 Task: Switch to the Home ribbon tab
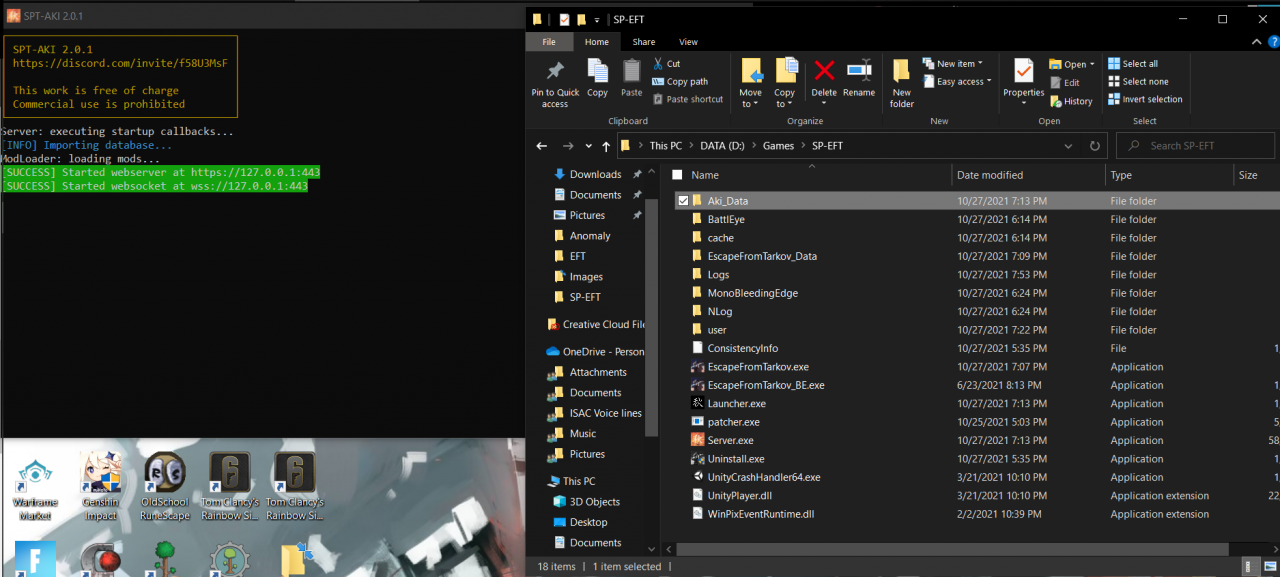[597, 42]
